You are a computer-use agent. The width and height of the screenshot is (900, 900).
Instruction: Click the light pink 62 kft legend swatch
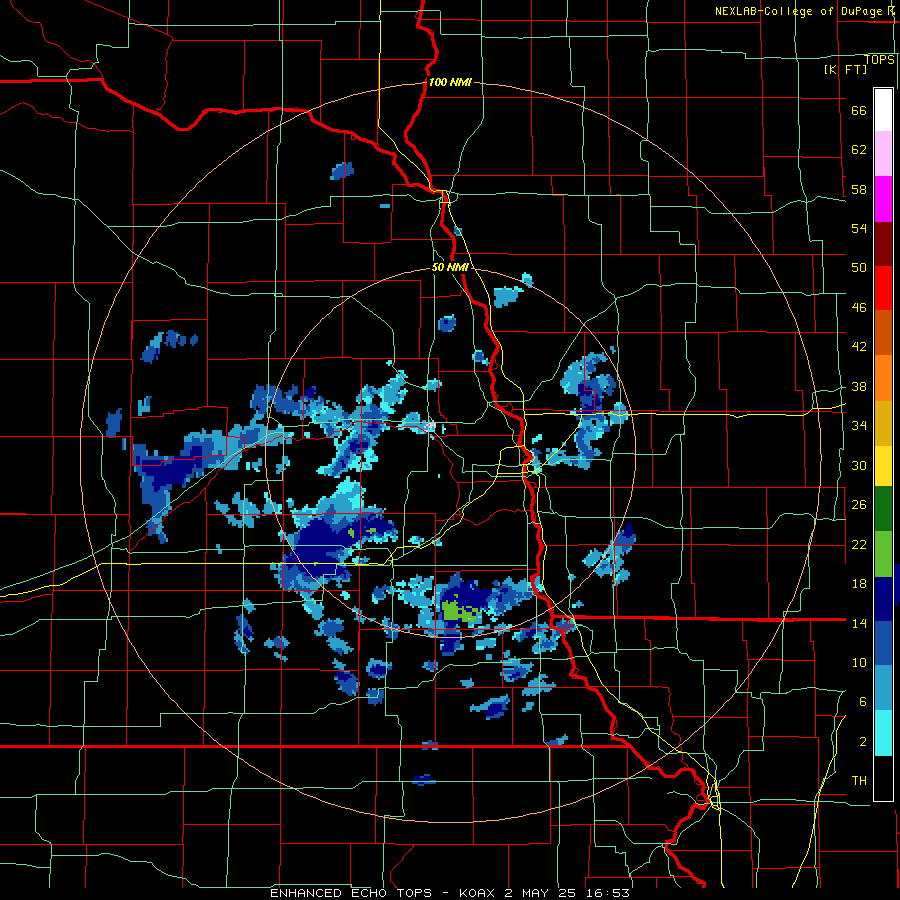(x=883, y=154)
